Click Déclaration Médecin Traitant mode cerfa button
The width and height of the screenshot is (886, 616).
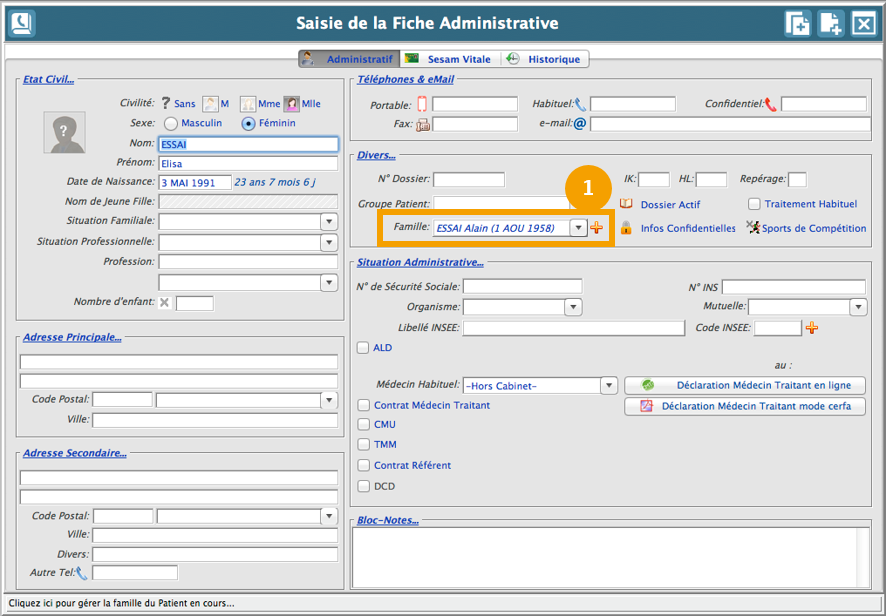pyautogui.click(x=745, y=406)
